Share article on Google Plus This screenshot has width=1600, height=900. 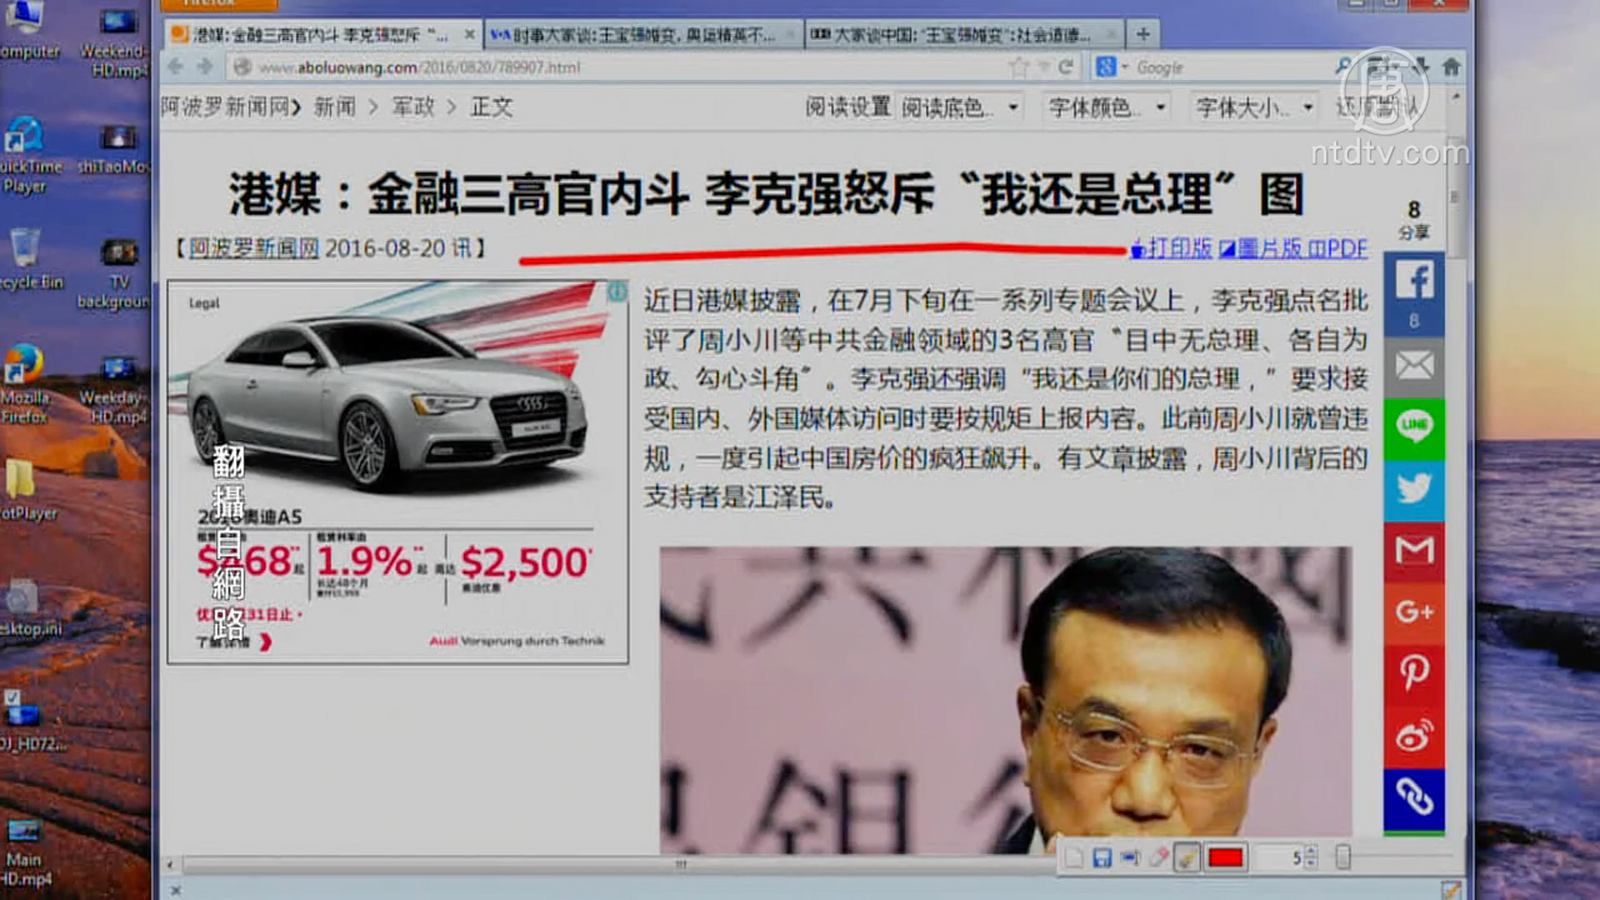1413,611
